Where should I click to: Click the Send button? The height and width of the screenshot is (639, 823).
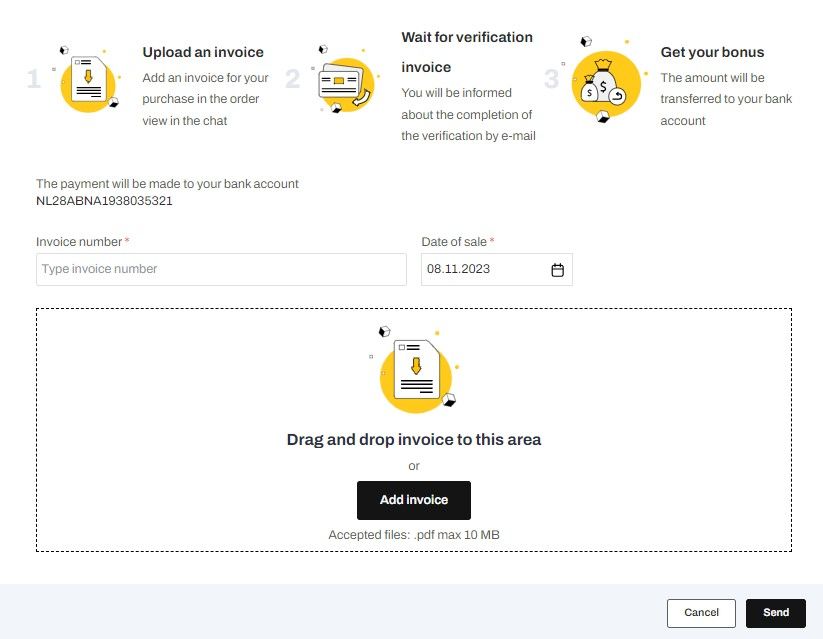point(775,613)
